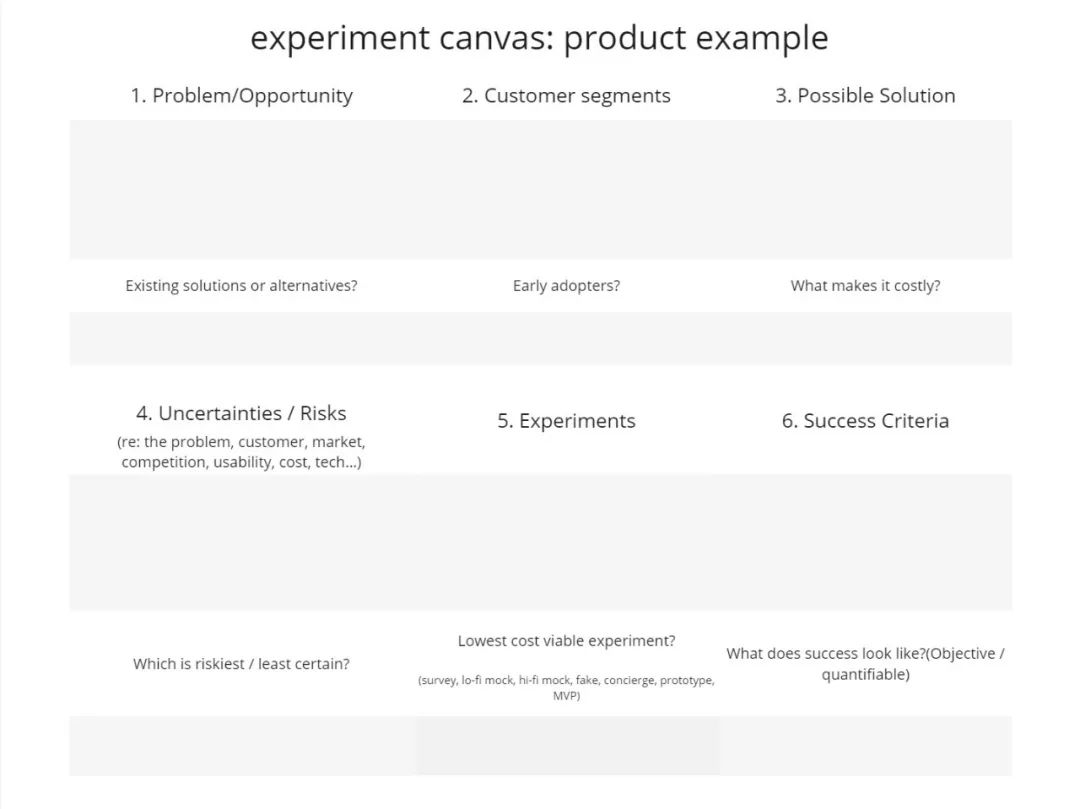Screen dimensions: 1080x809
Task: Select the '4. Uncertainties / Risks' heading
Action: pos(242,413)
